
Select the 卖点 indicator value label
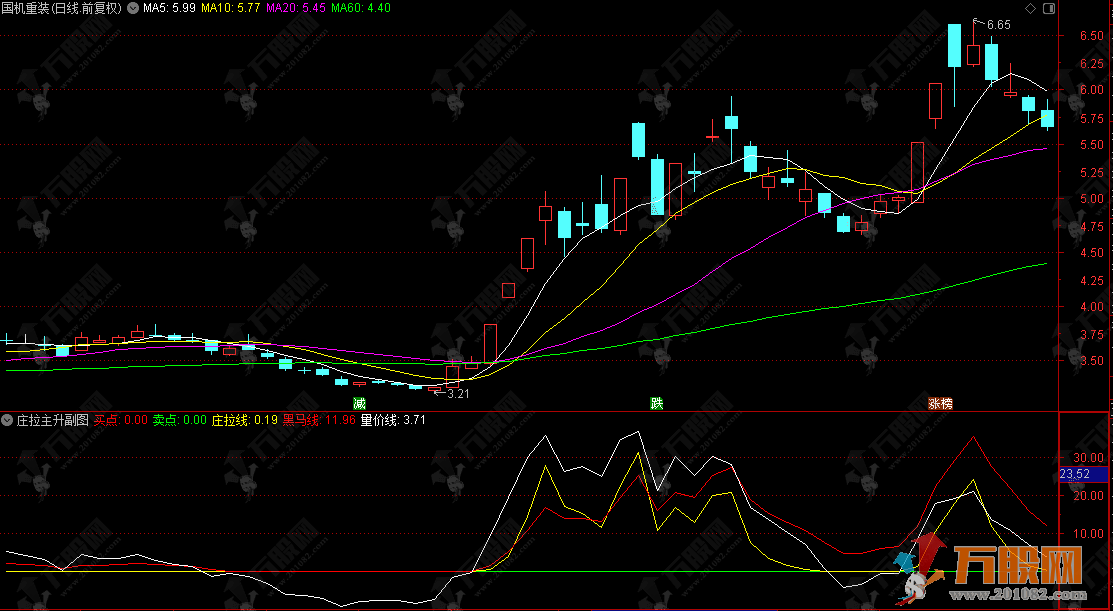[179, 420]
